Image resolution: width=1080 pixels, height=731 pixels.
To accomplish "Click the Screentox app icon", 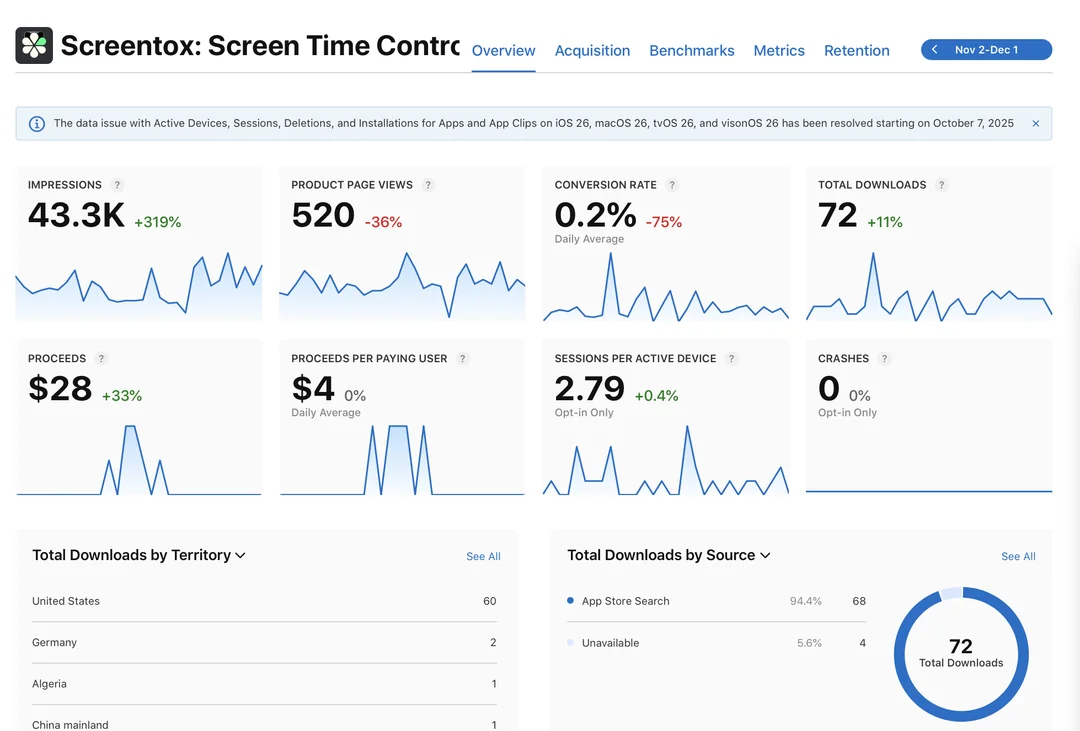I will (34, 45).
